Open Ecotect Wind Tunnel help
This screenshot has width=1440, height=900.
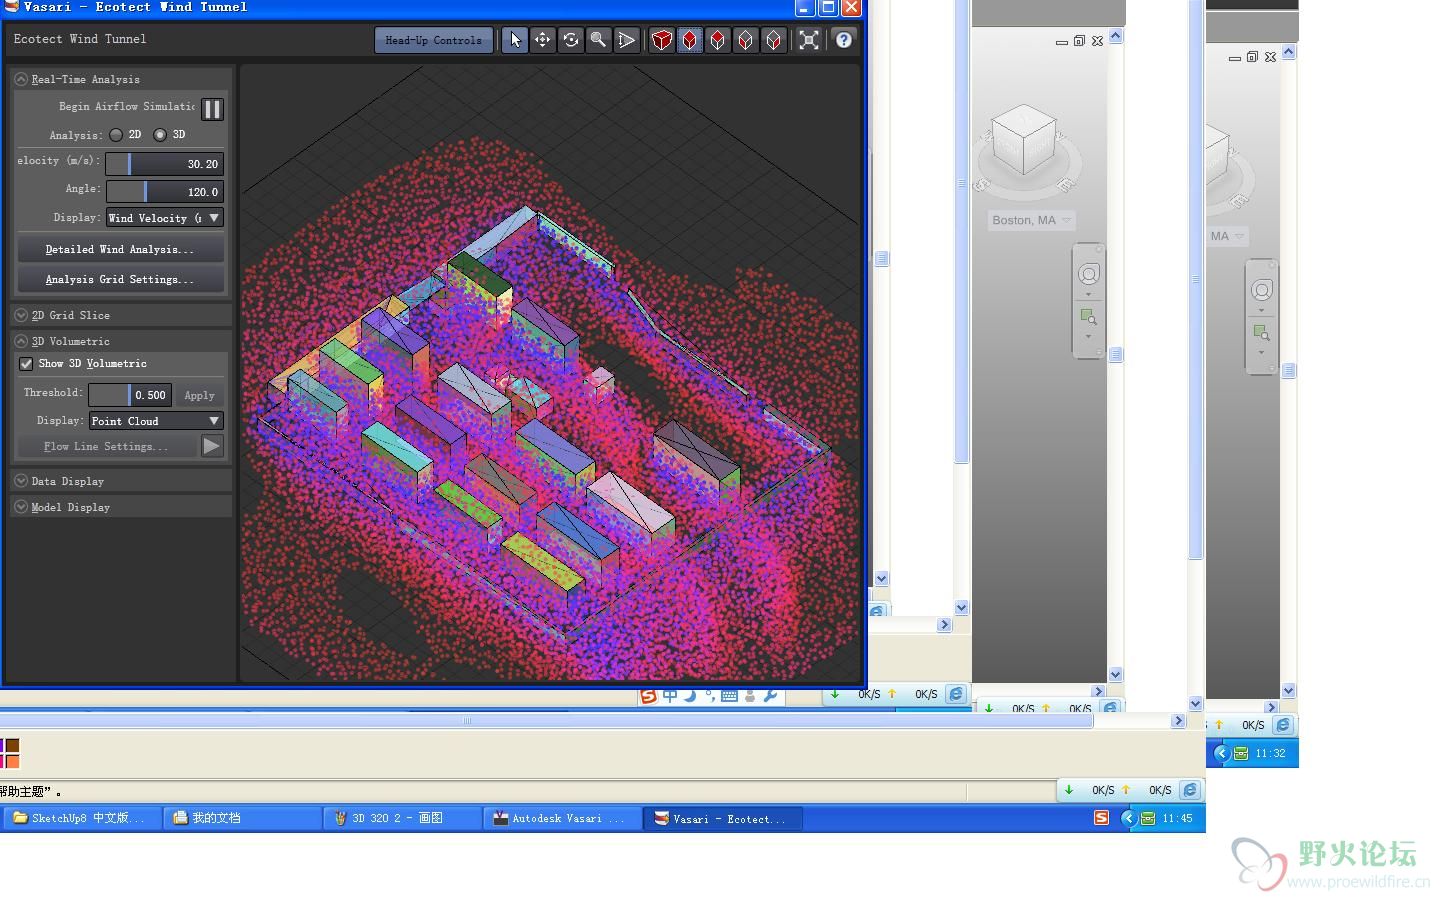coord(844,40)
